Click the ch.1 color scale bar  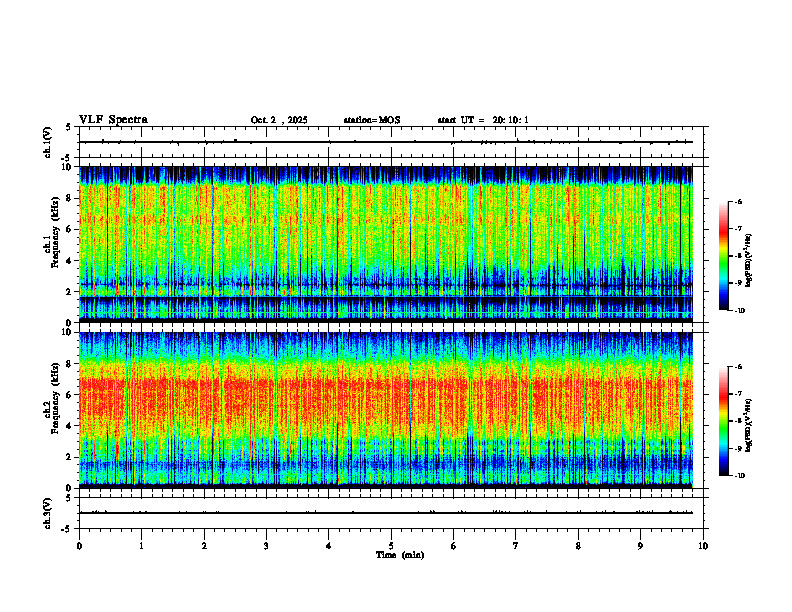pos(724,256)
